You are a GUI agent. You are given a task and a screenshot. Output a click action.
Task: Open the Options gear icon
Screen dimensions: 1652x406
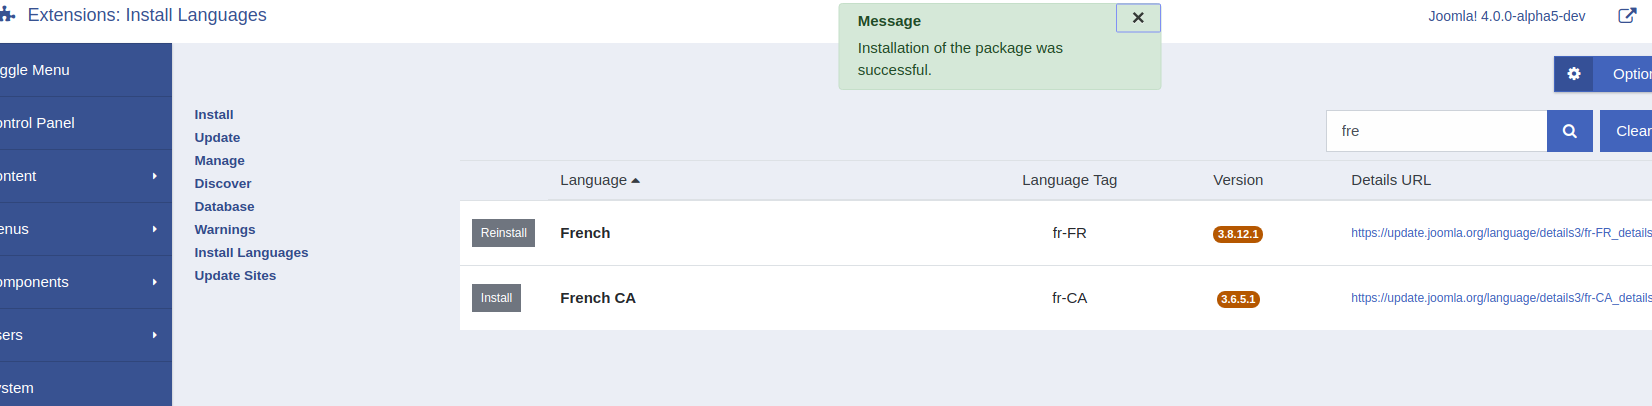point(1574,74)
